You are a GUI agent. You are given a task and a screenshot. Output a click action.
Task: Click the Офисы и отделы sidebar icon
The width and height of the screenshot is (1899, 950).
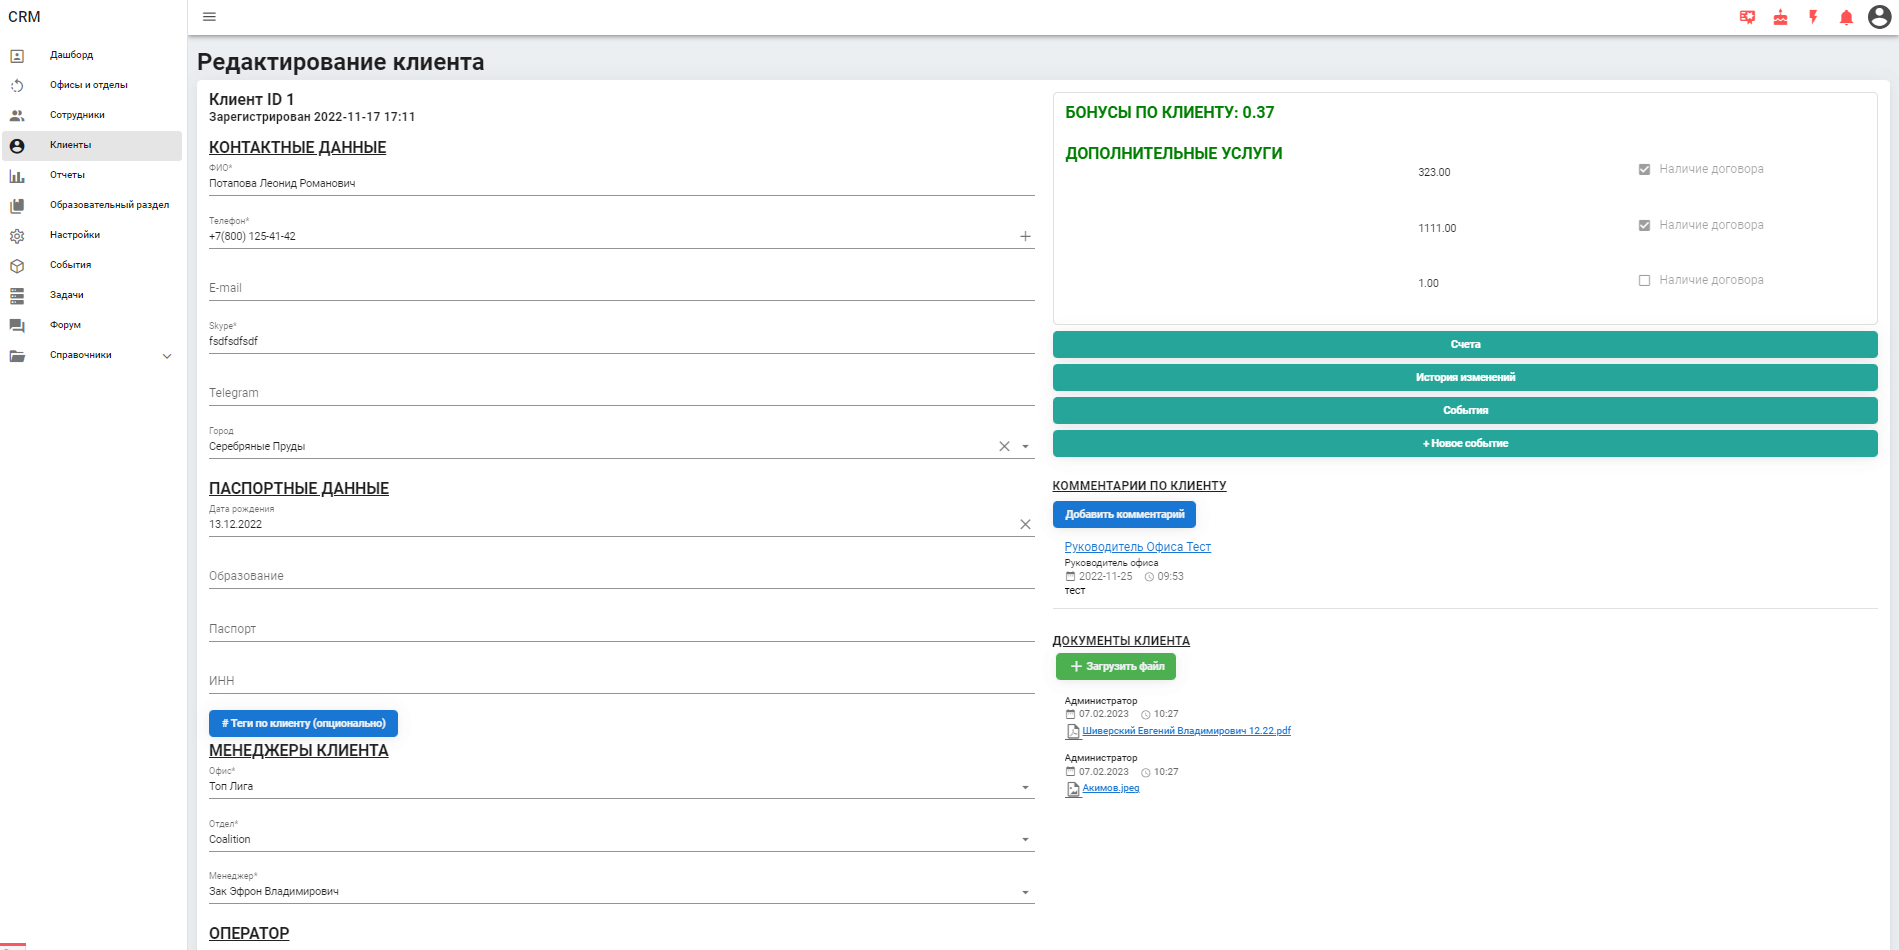[x=17, y=86]
